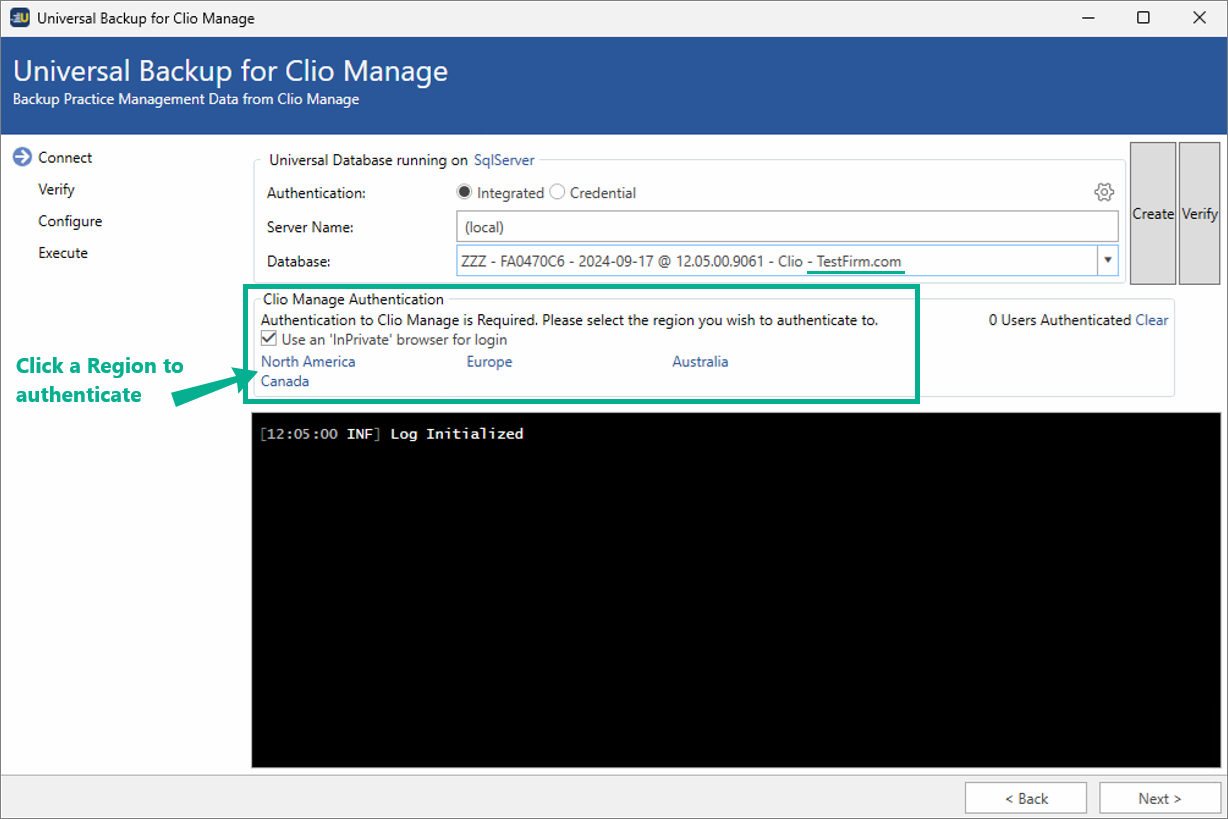Click the Database label
The width and height of the screenshot is (1228, 819).
(299, 261)
